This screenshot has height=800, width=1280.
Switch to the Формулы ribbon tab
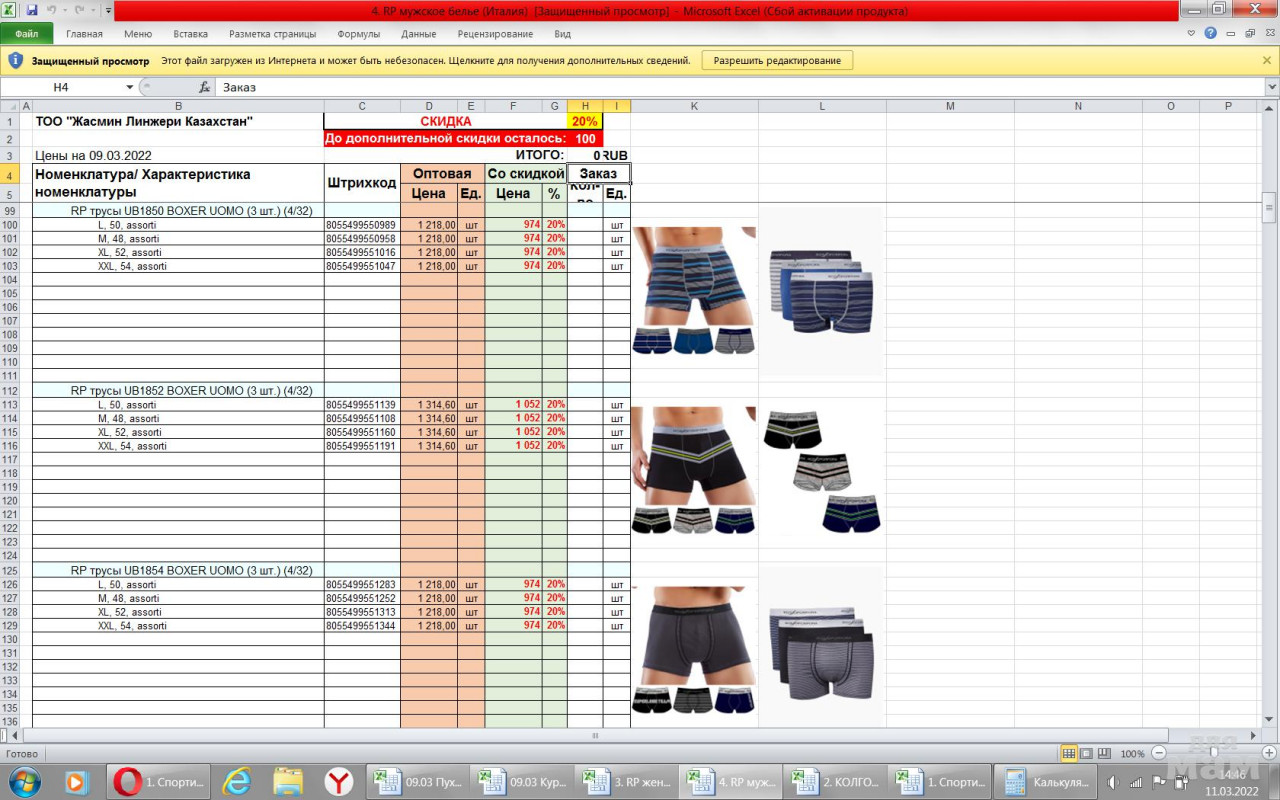358,33
